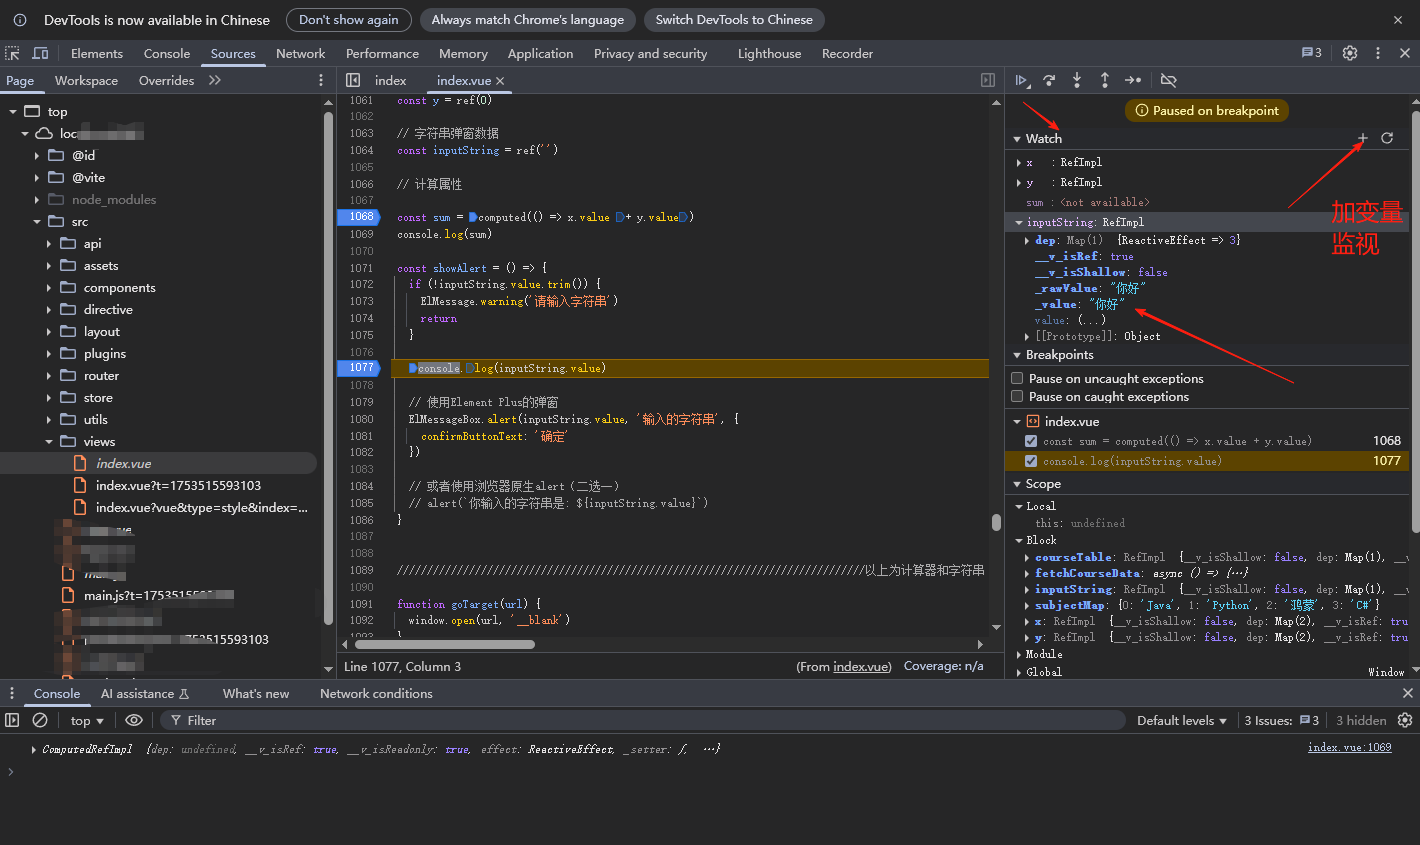Refresh watch expressions
Viewport: 1420px width, 845px height.
coord(1387,138)
